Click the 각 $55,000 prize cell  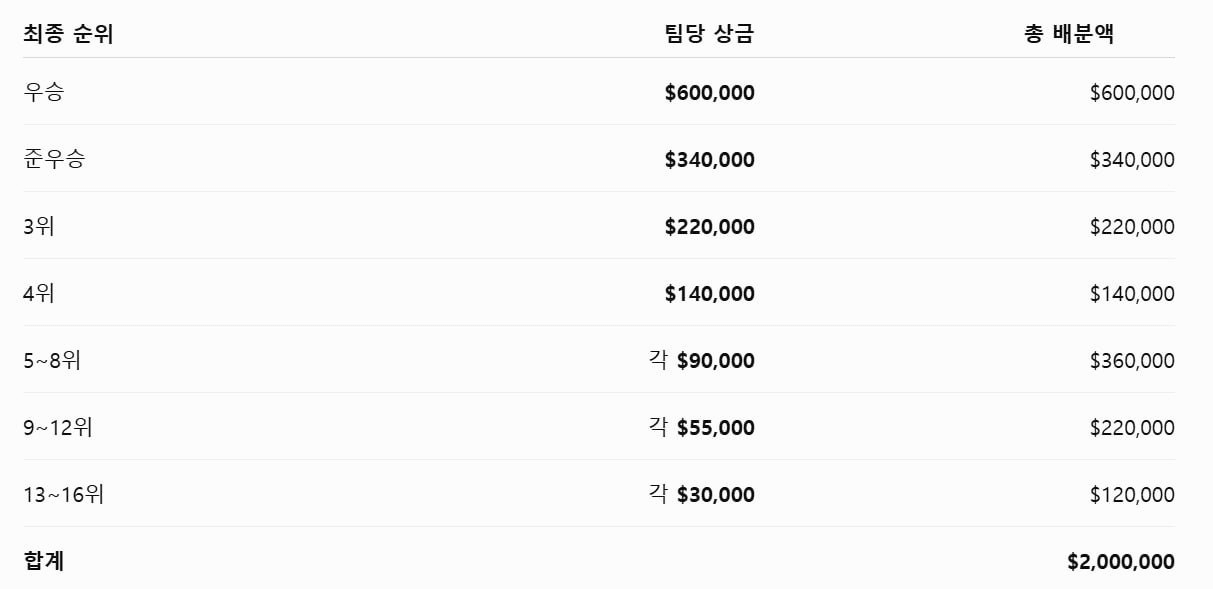702,428
